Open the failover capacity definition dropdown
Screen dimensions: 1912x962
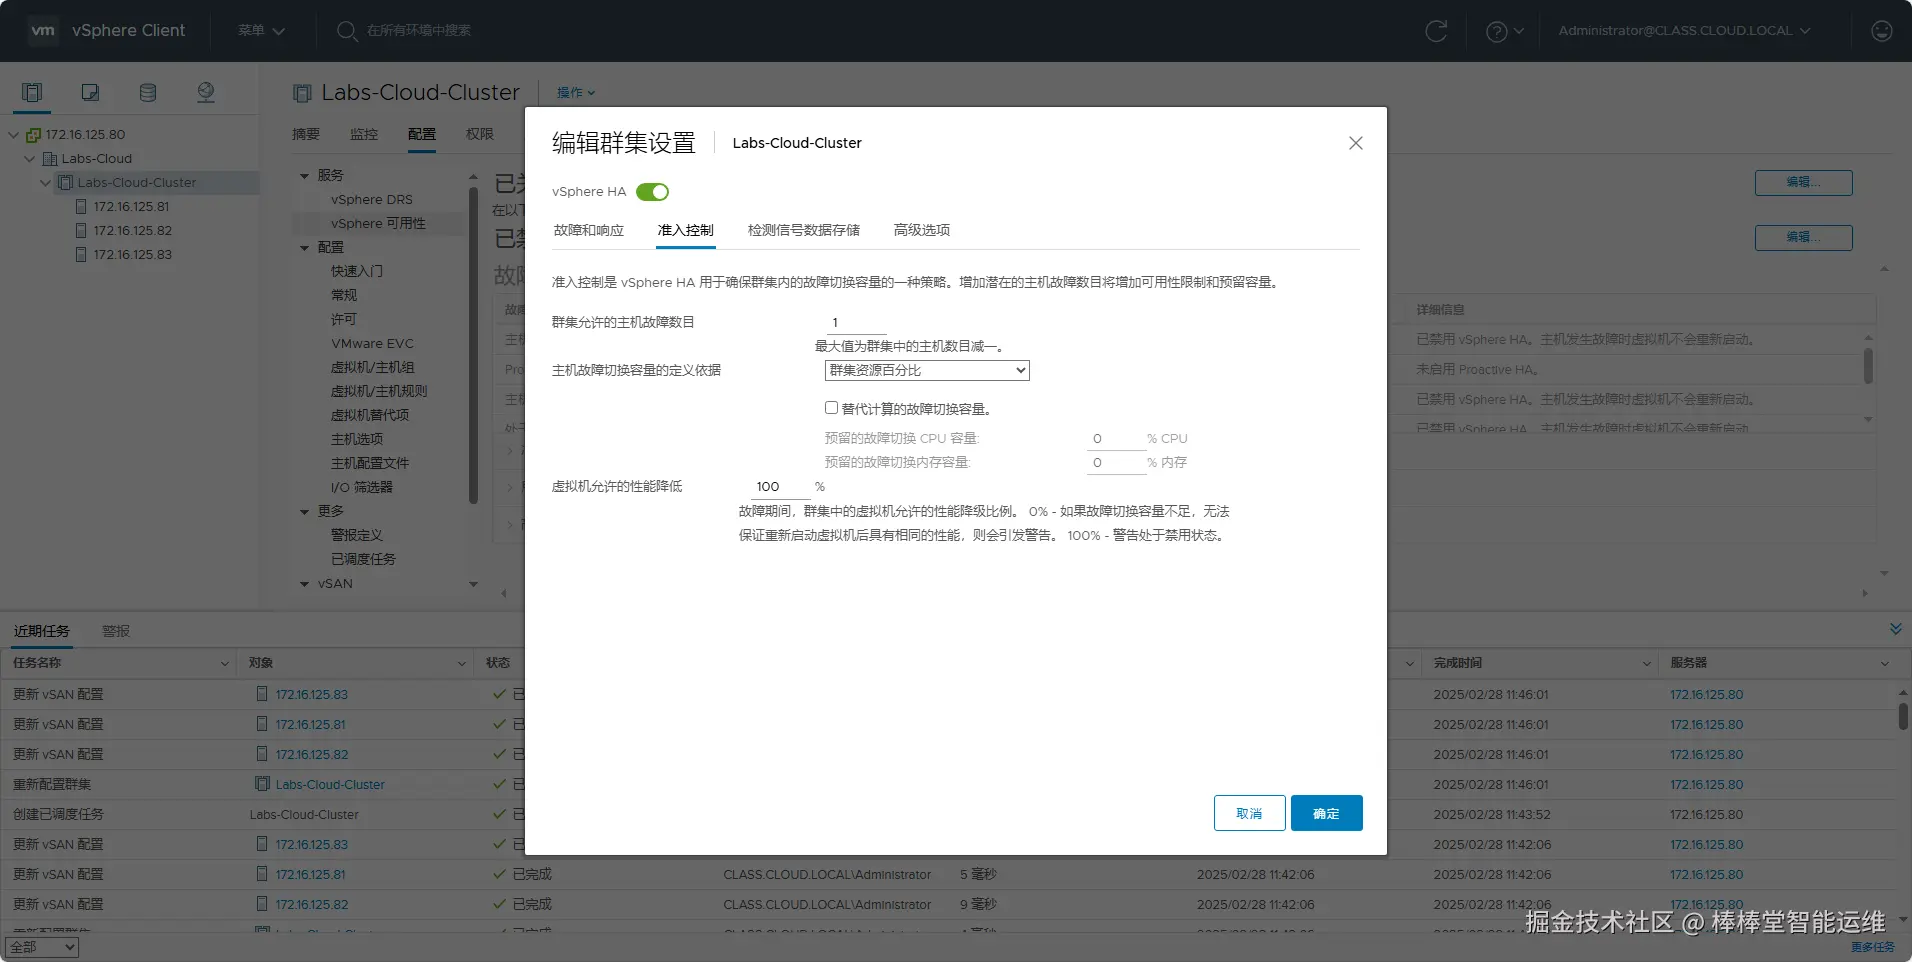click(x=927, y=370)
